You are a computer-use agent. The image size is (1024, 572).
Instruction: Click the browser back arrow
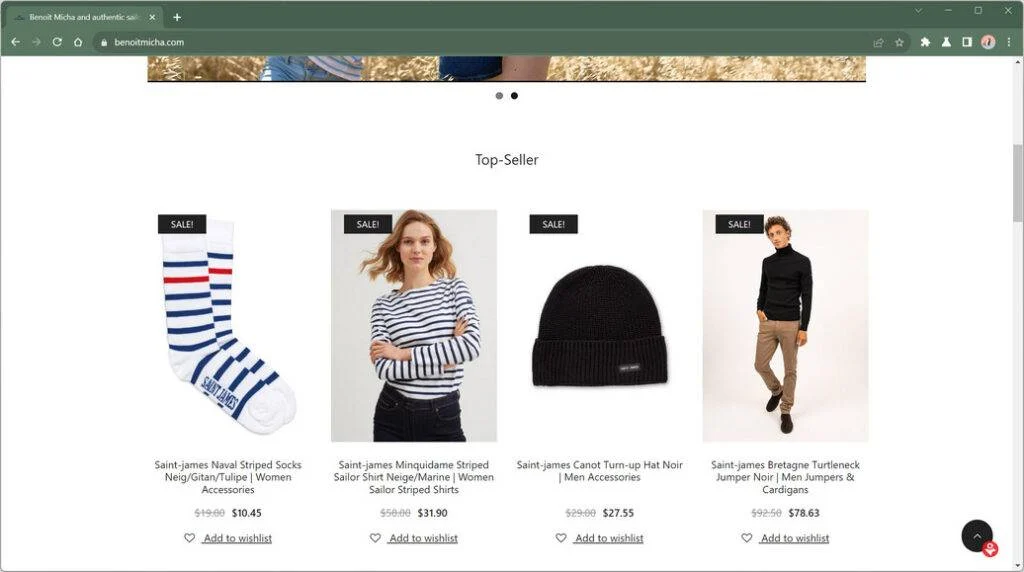point(16,42)
